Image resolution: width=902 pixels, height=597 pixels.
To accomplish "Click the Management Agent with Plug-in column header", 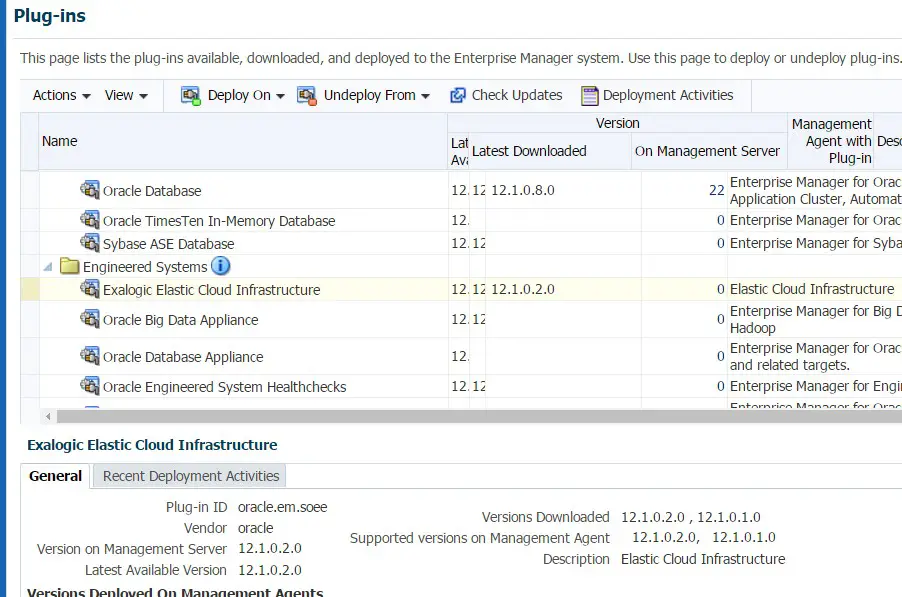I will [x=831, y=141].
